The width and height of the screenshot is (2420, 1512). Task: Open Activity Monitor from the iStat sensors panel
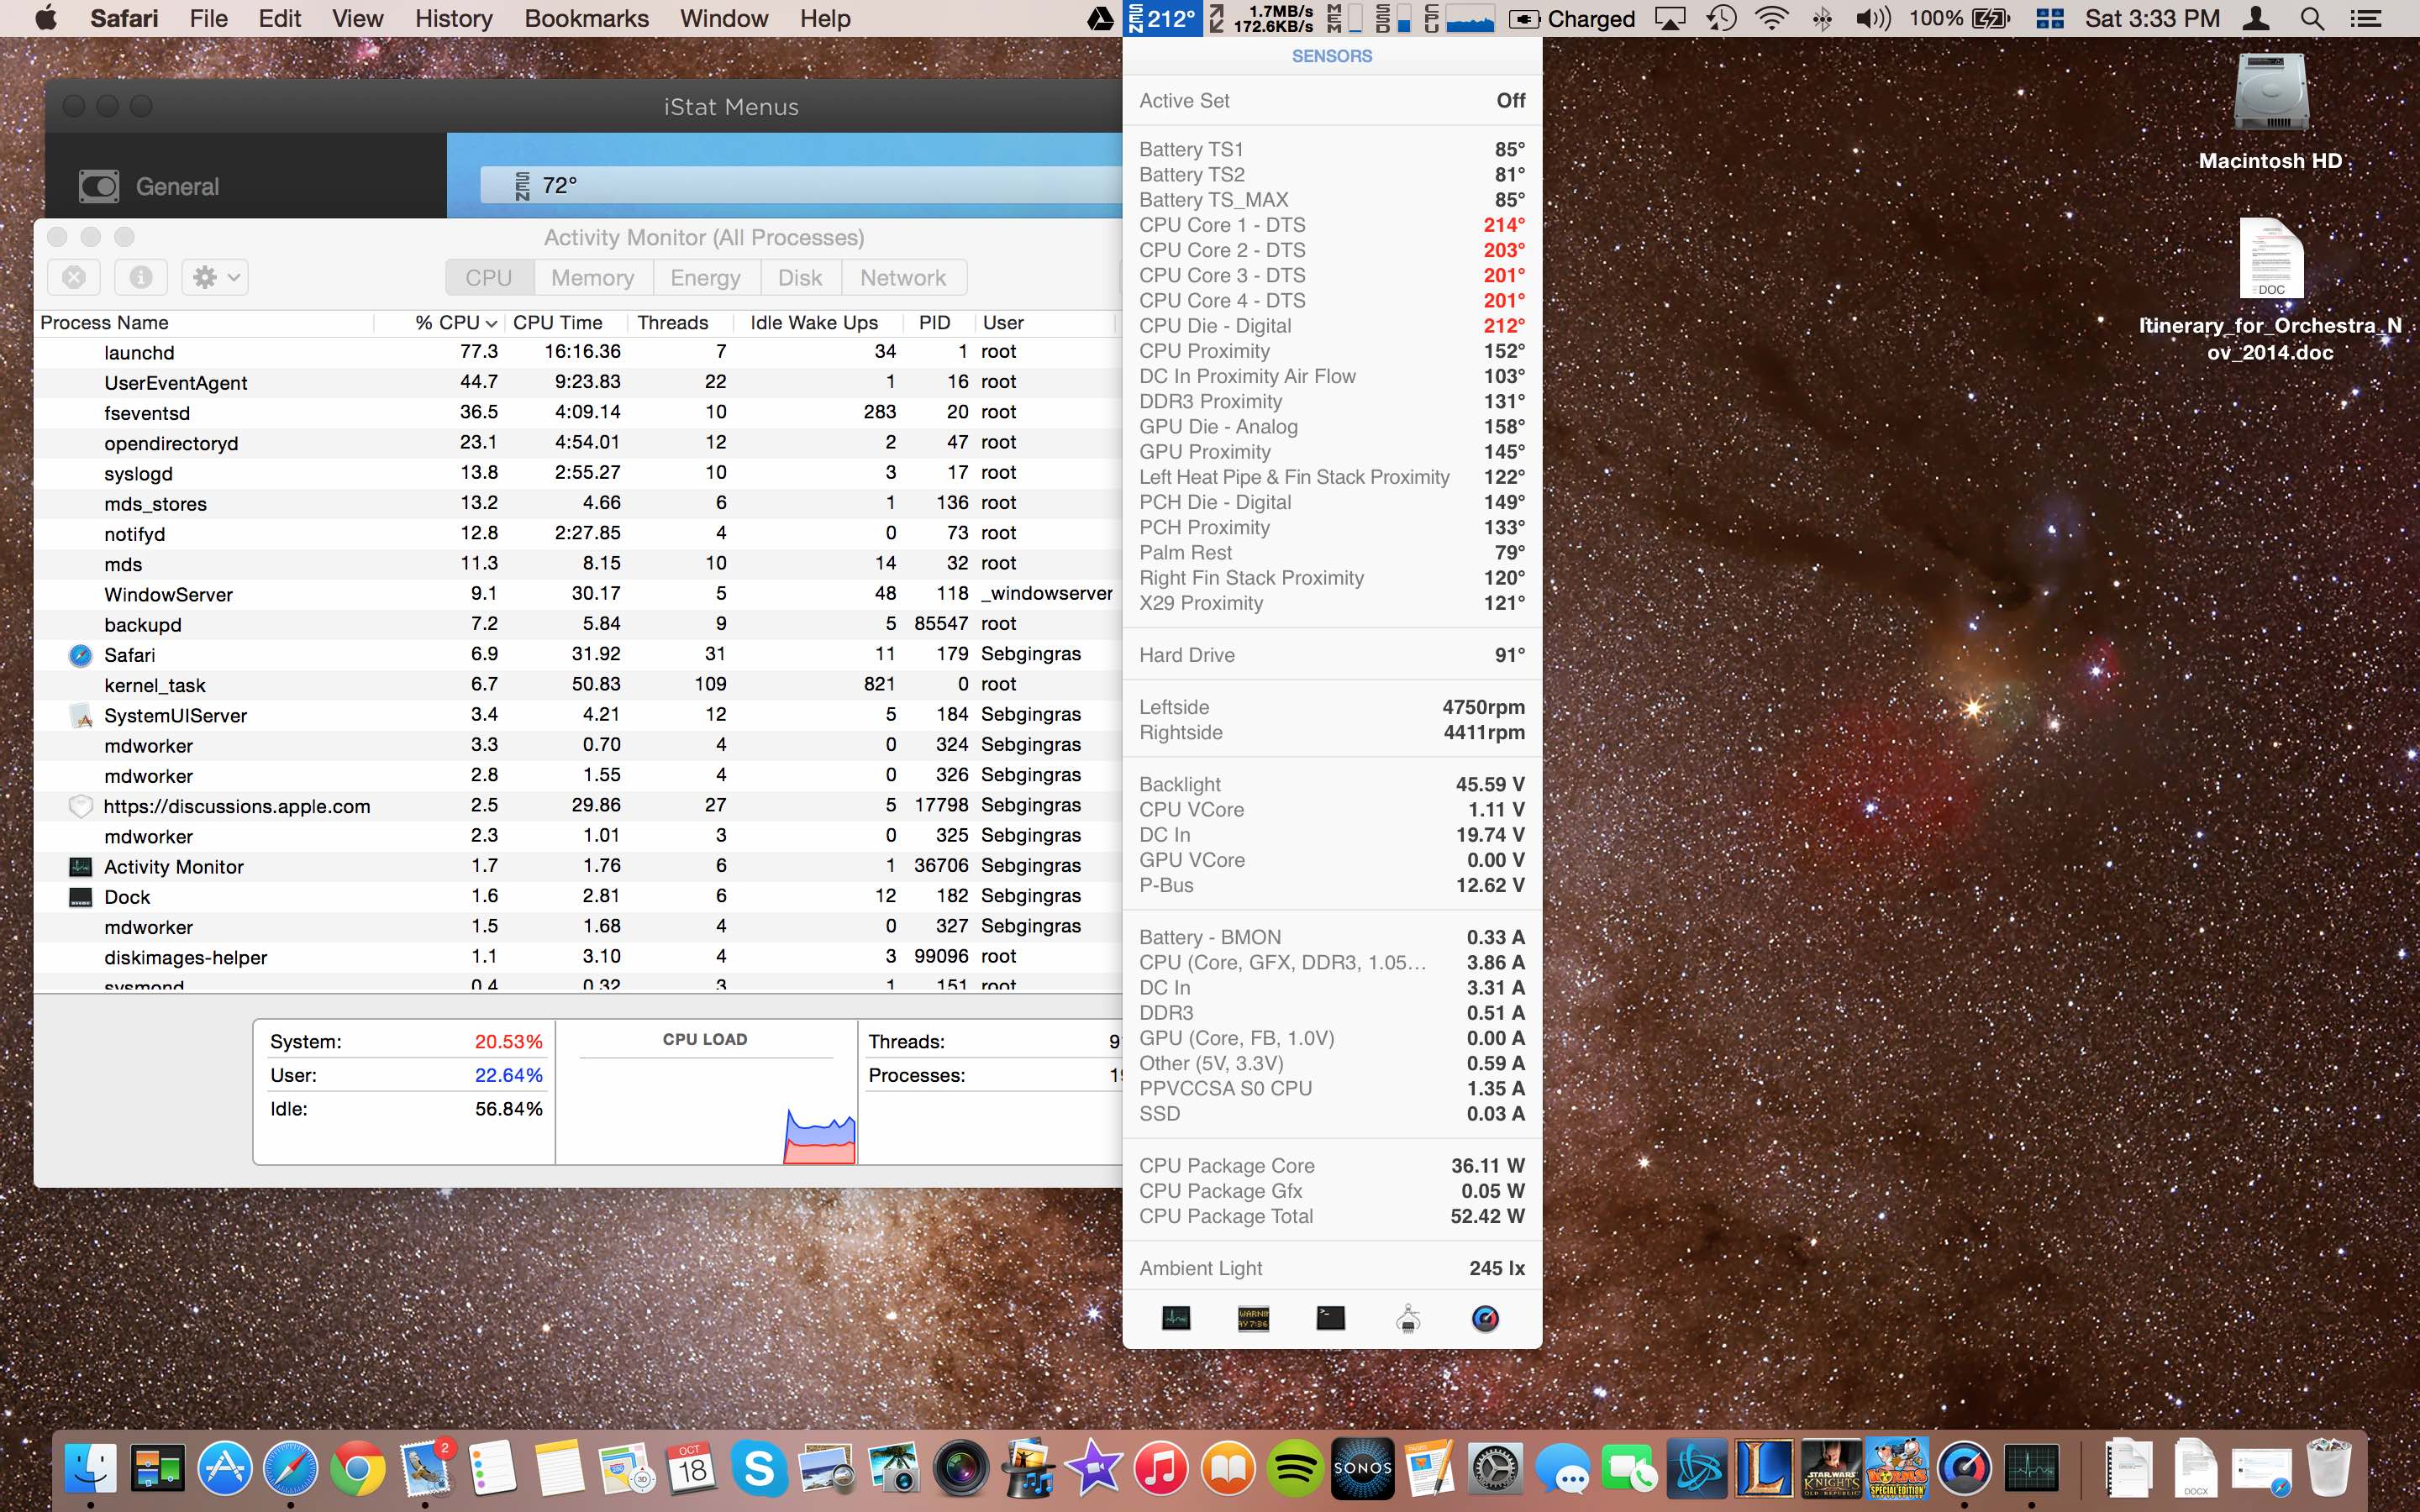click(x=1176, y=1319)
